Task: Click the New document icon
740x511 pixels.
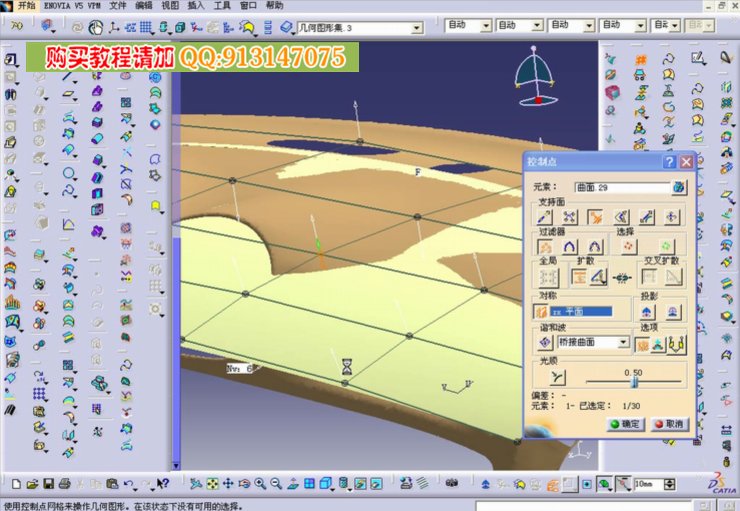Action: click(17, 484)
